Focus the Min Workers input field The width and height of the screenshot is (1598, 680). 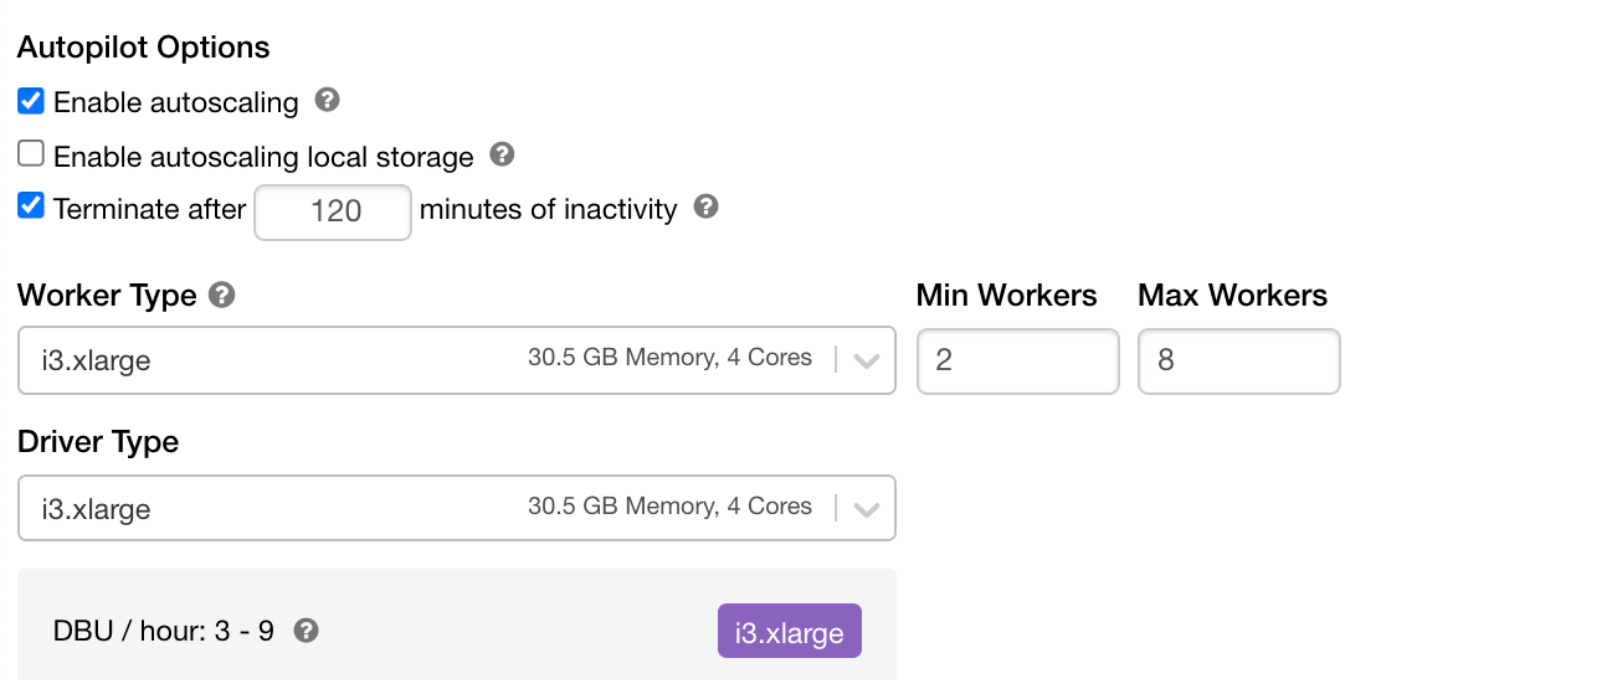tap(1017, 361)
